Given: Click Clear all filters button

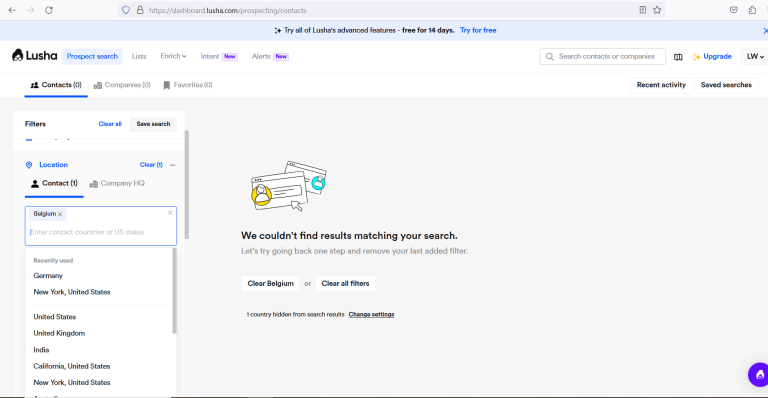Looking at the screenshot, I should click(x=345, y=283).
